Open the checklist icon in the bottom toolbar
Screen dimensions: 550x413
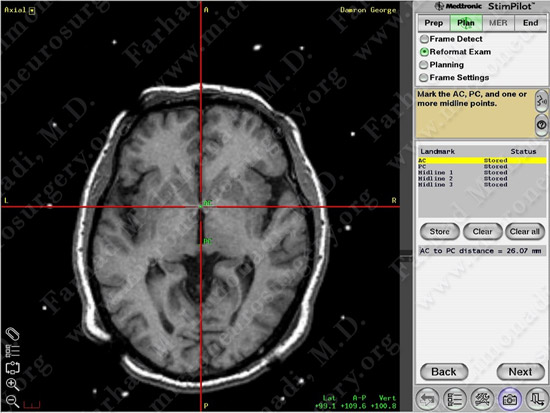455,399
